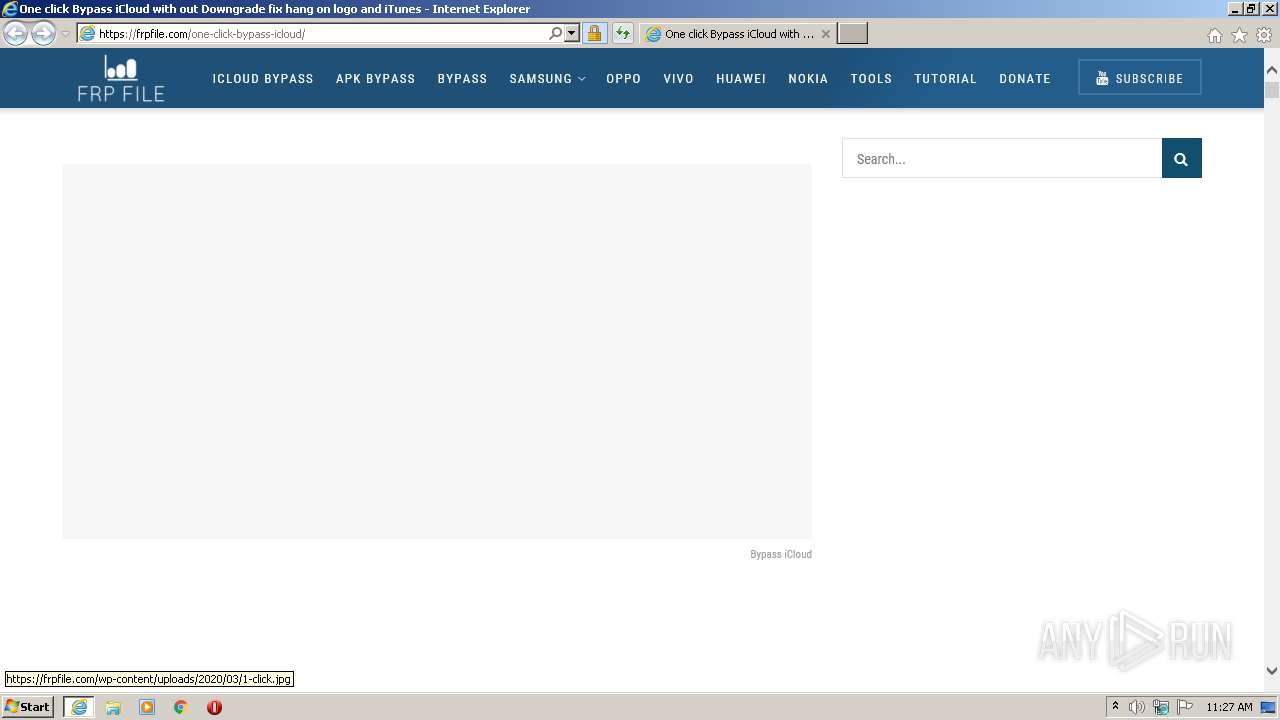Open a new blank tab
Viewport: 1280px width, 720px height.
pos(852,33)
